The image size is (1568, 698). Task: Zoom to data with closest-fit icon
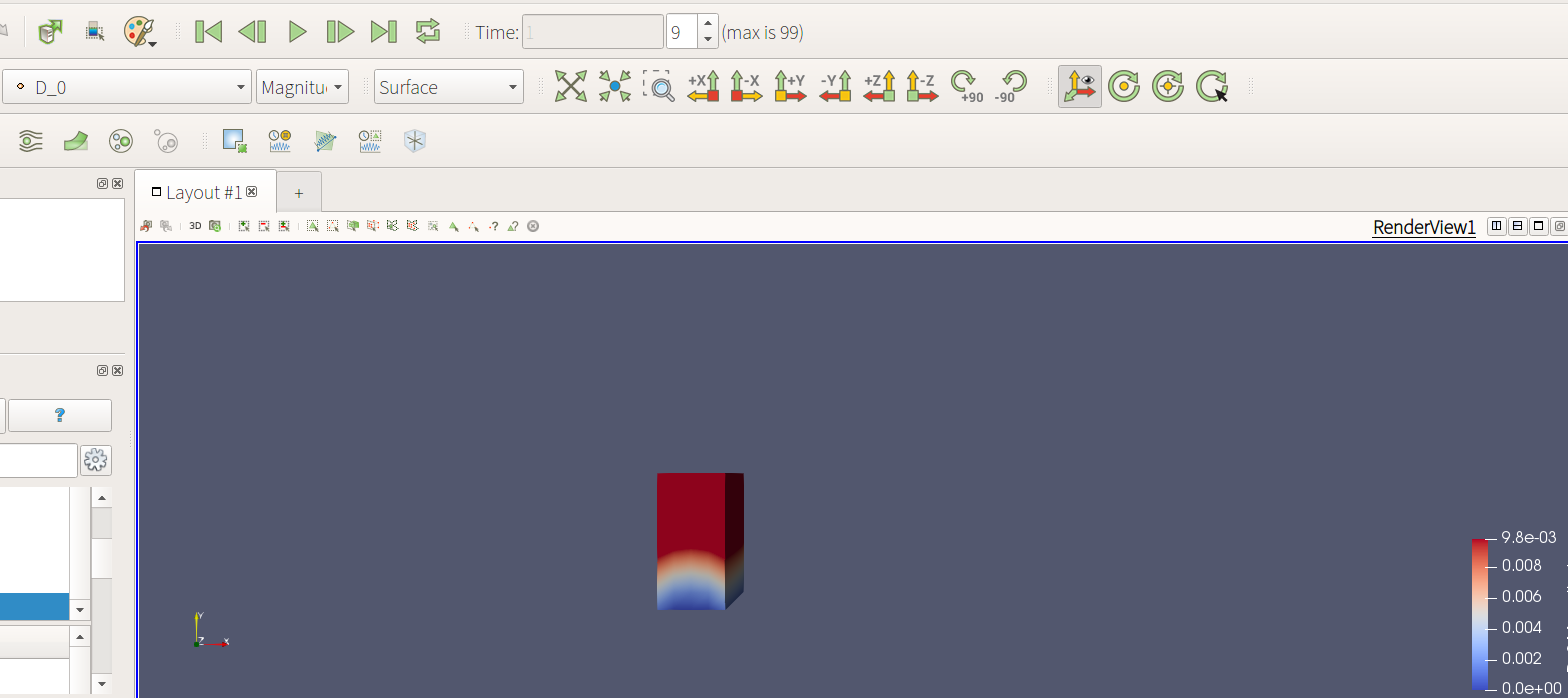click(615, 86)
